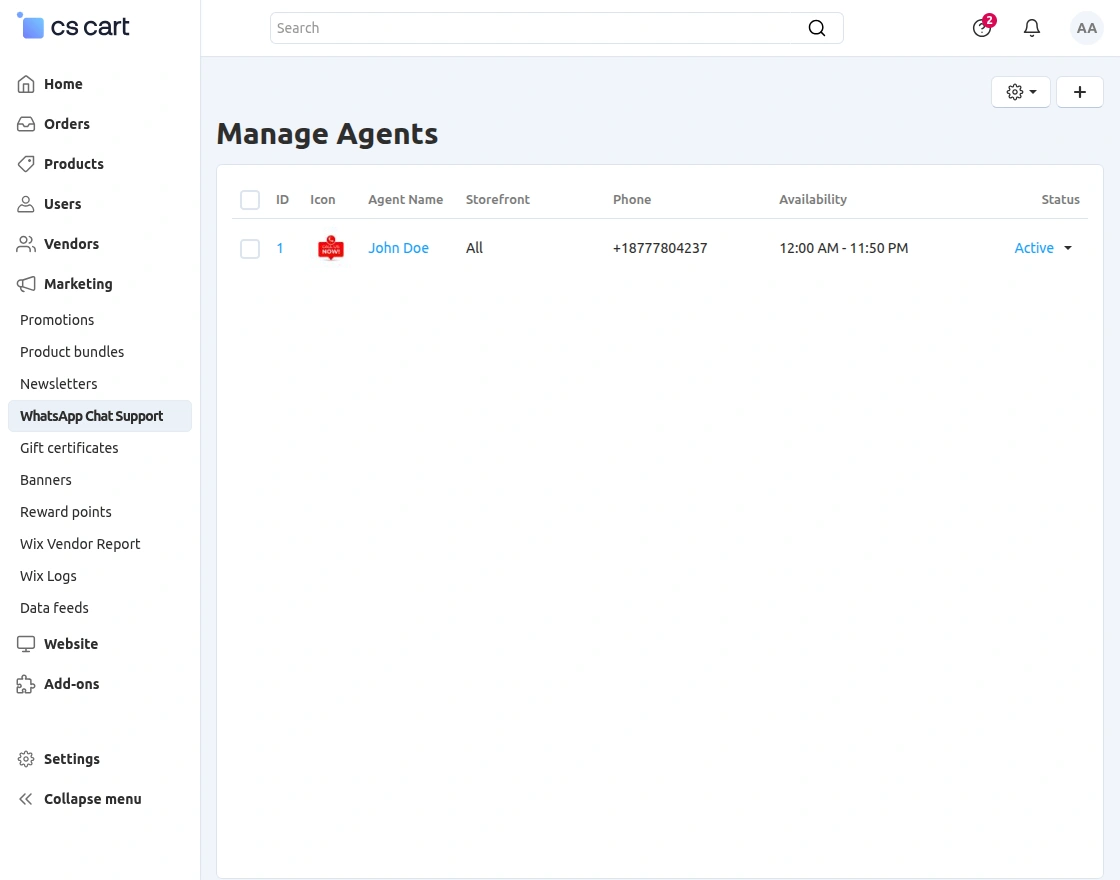The width and height of the screenshot is (1120, 880).
Task: Open Gift certificates page
Action: click(x=69, y=448)
